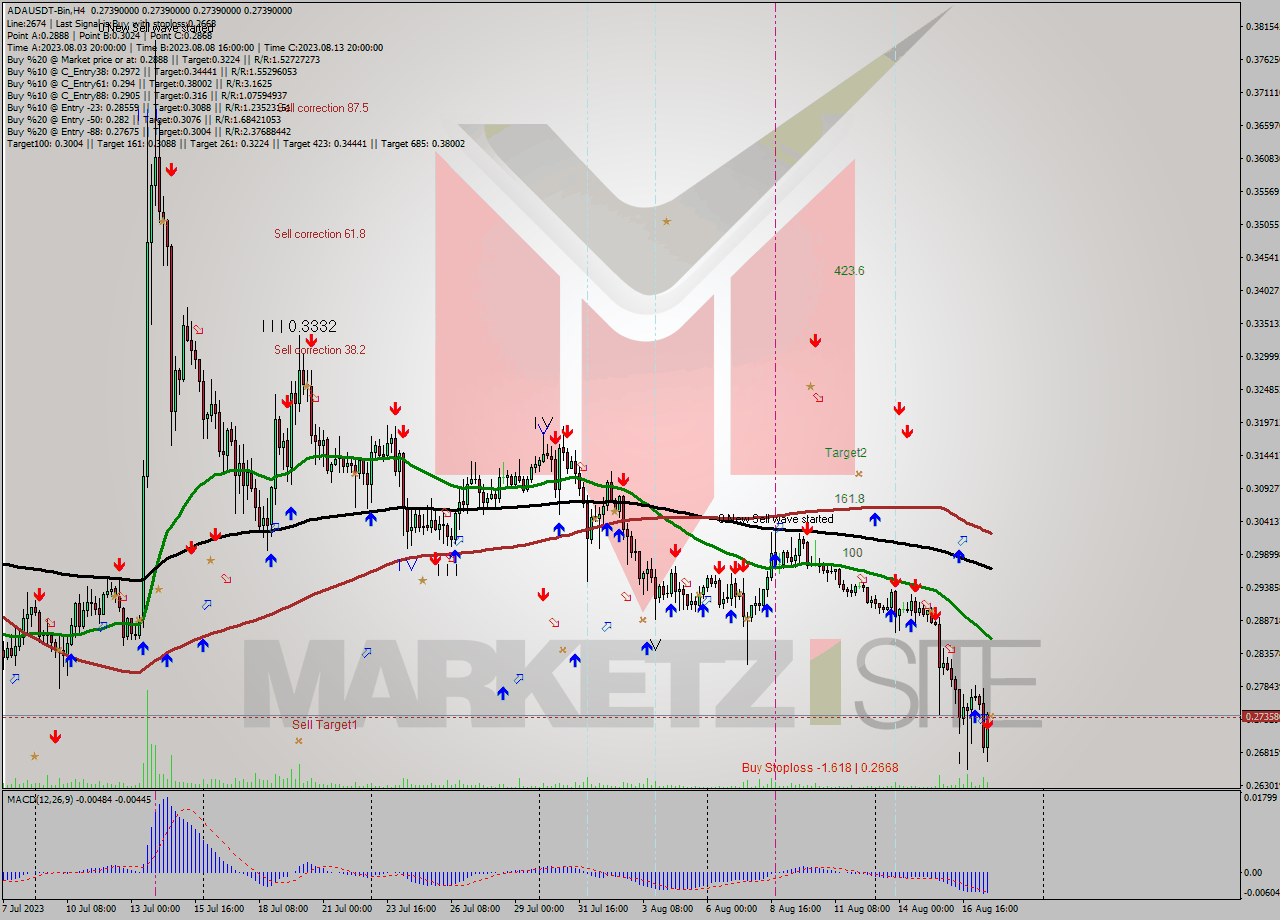Click the Sell correction 61.8 label

320,234
